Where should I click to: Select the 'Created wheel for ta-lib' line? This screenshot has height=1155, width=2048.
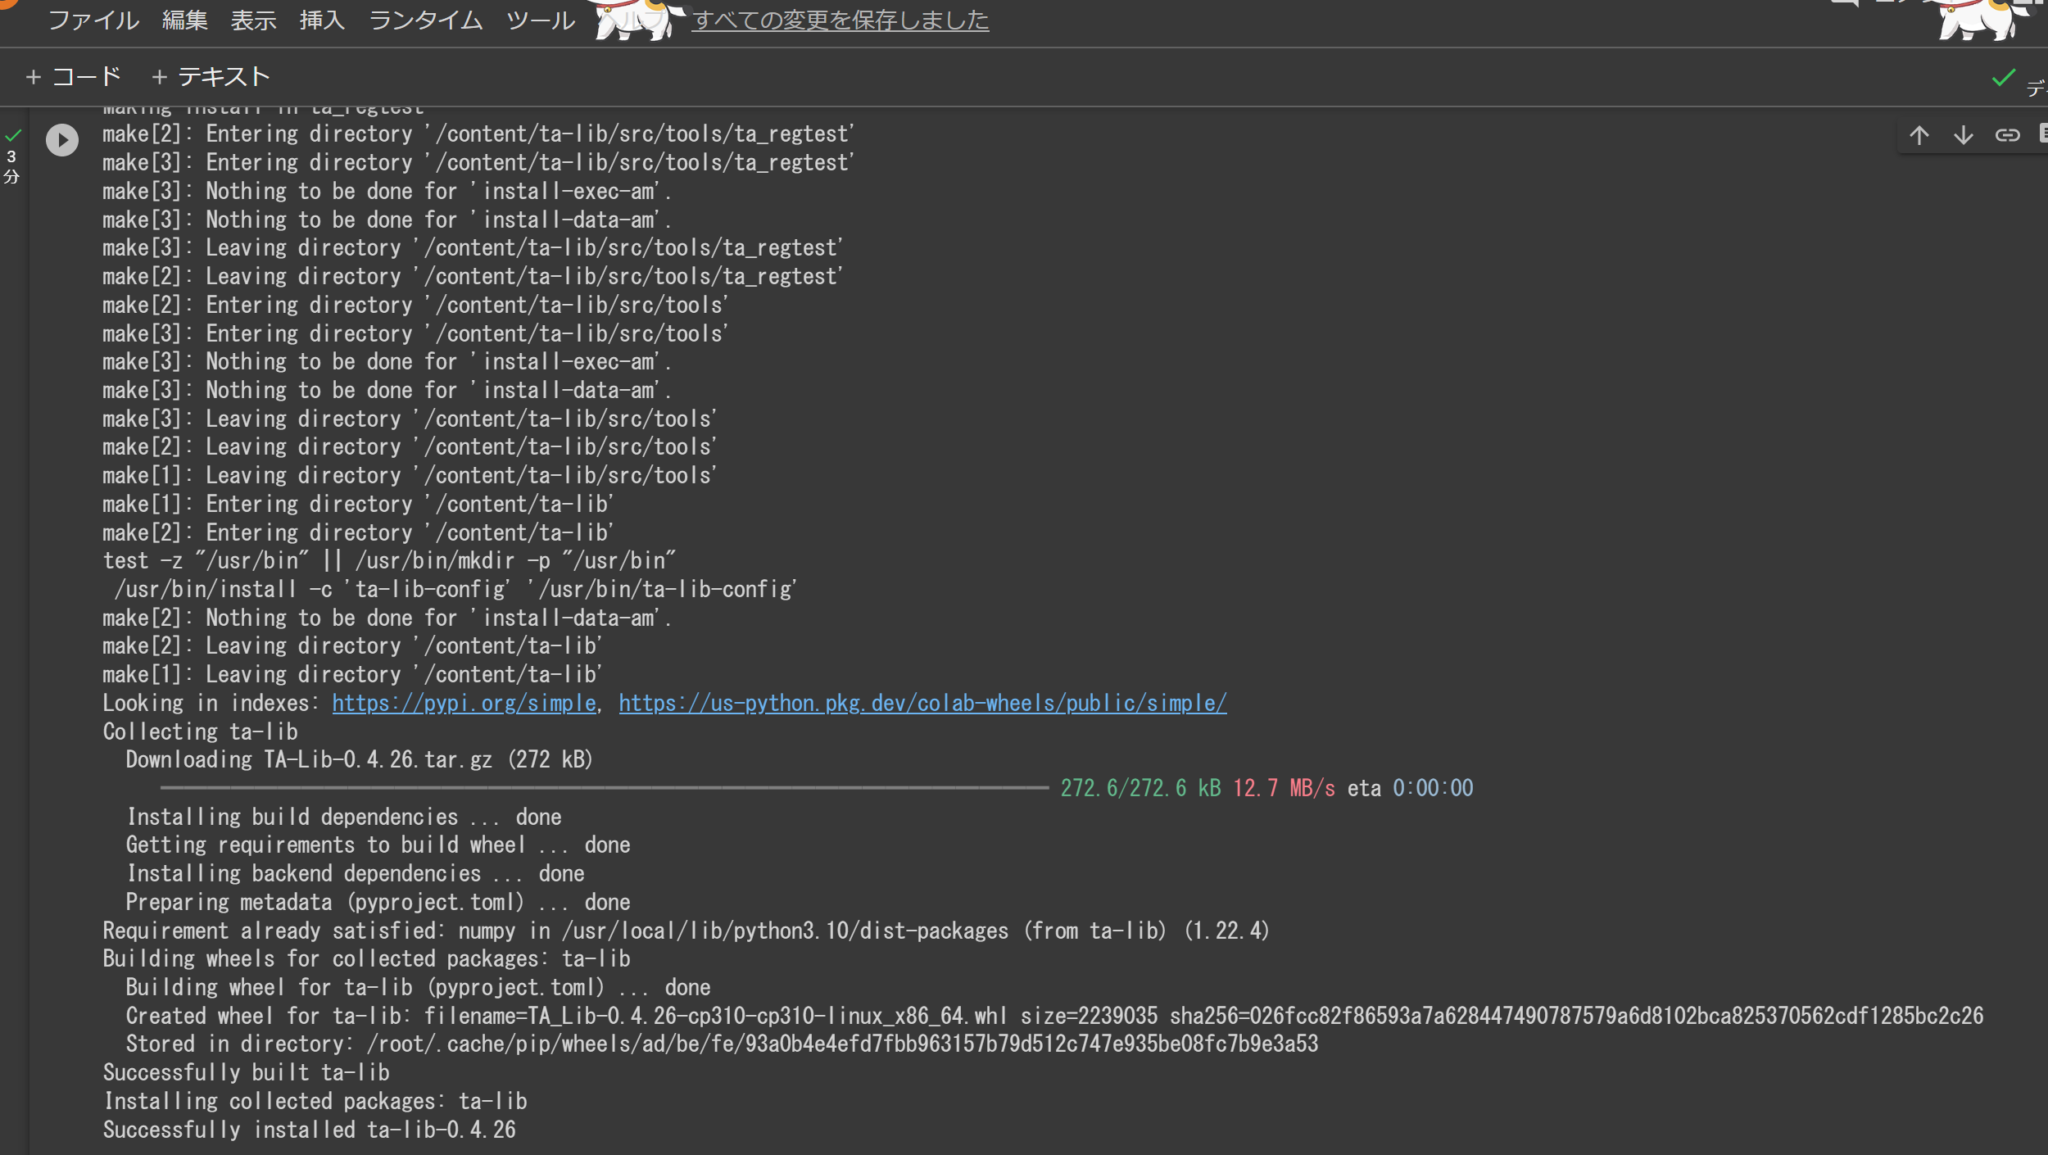(x=1055, y=1016)
